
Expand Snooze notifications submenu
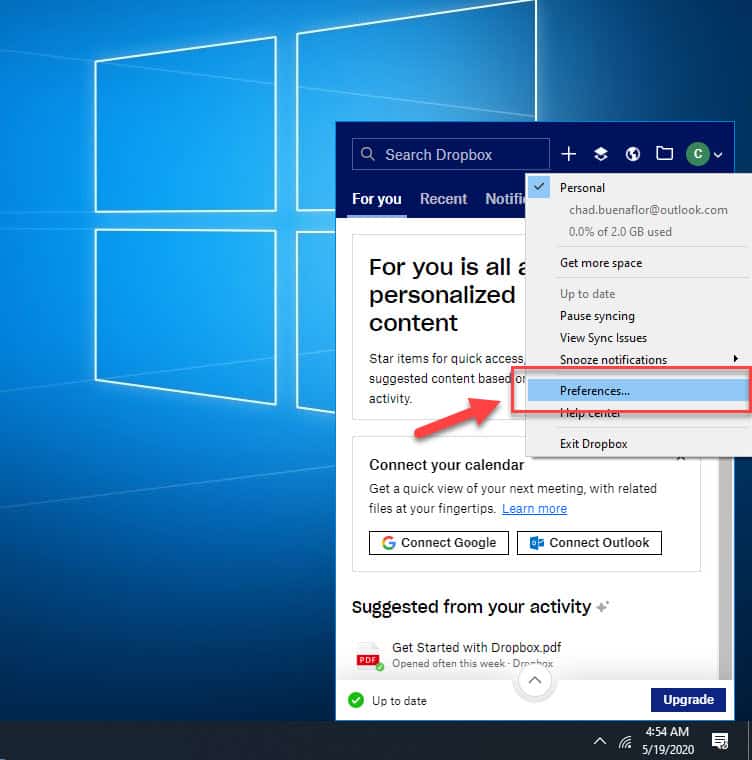point(637,360)
